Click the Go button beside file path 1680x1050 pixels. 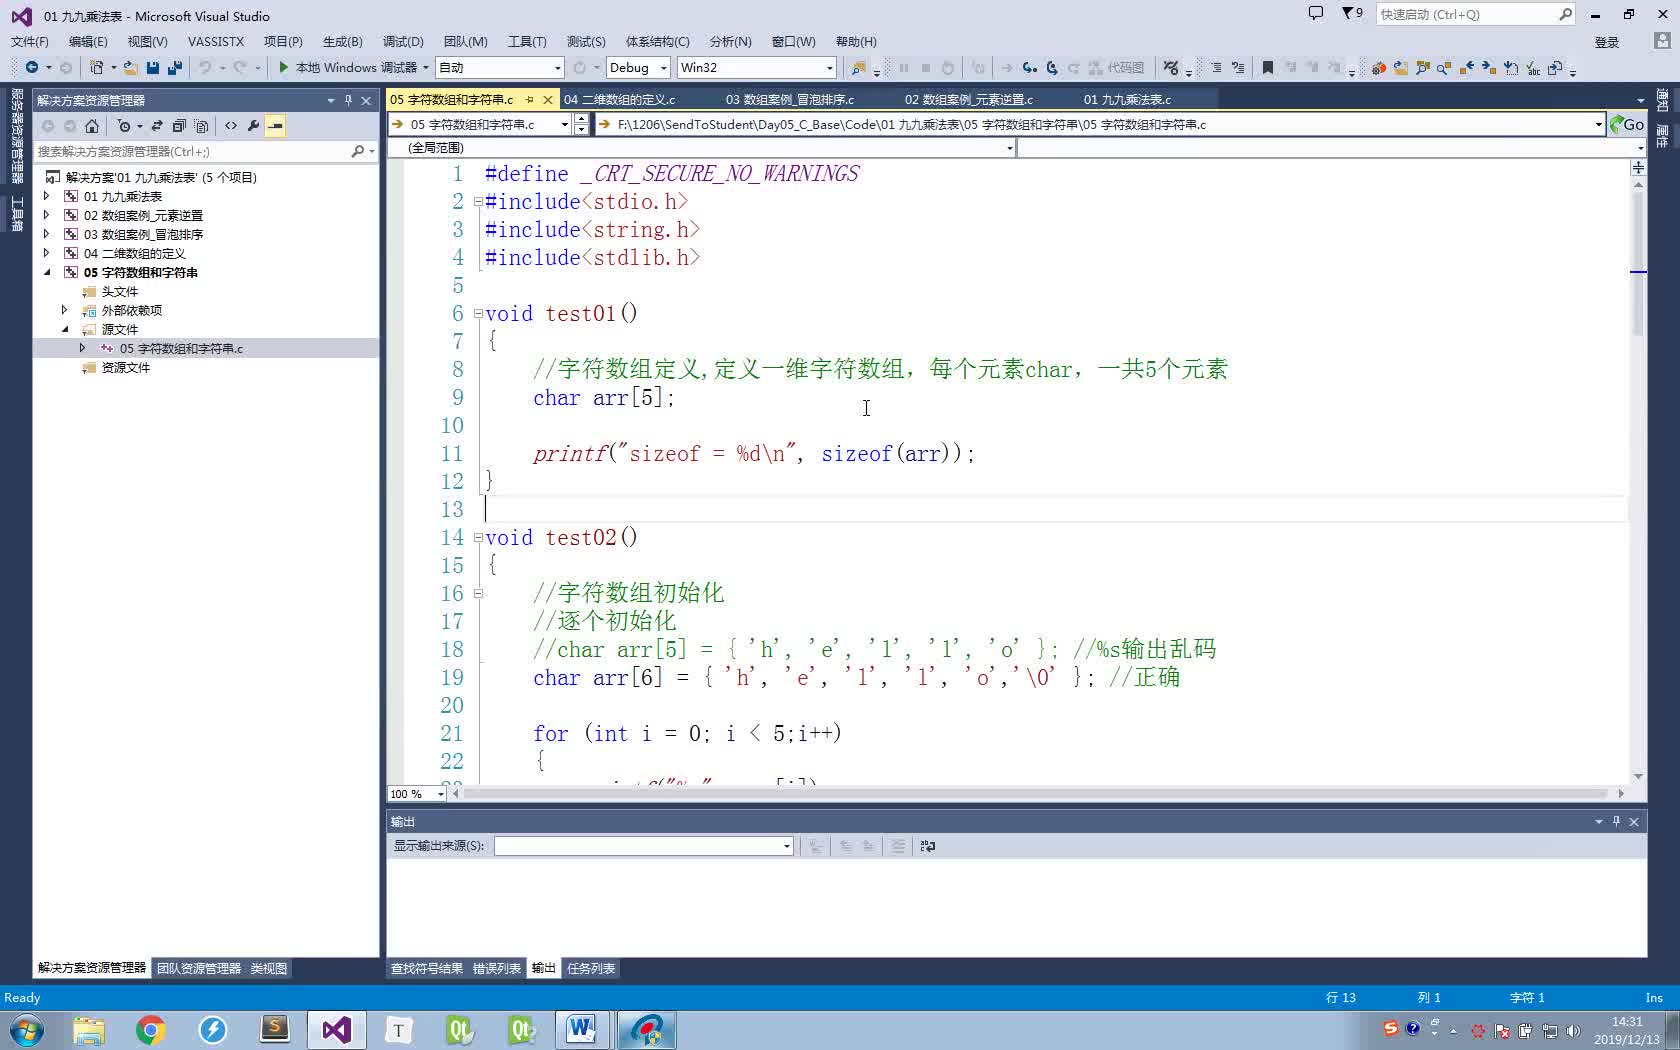[1627, 124]
